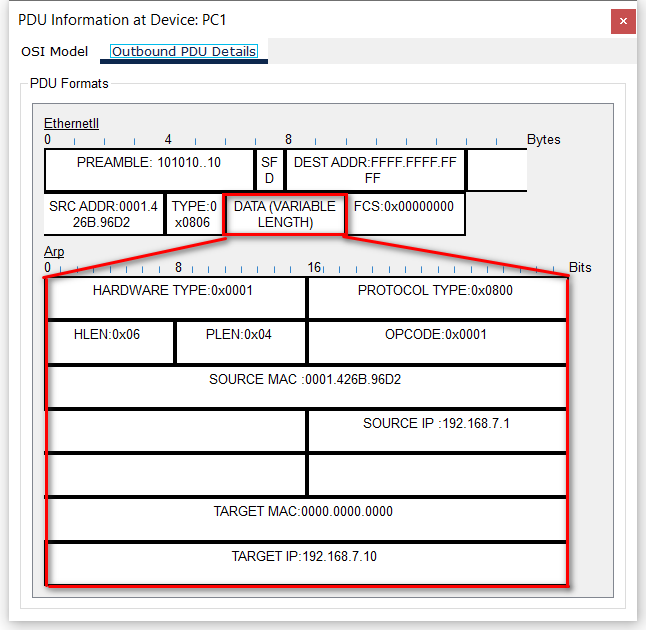The height and width of the screenshot is (630, 646).
Task: Select the PREAMBLE: 101010..10 field
Action: 149,170
